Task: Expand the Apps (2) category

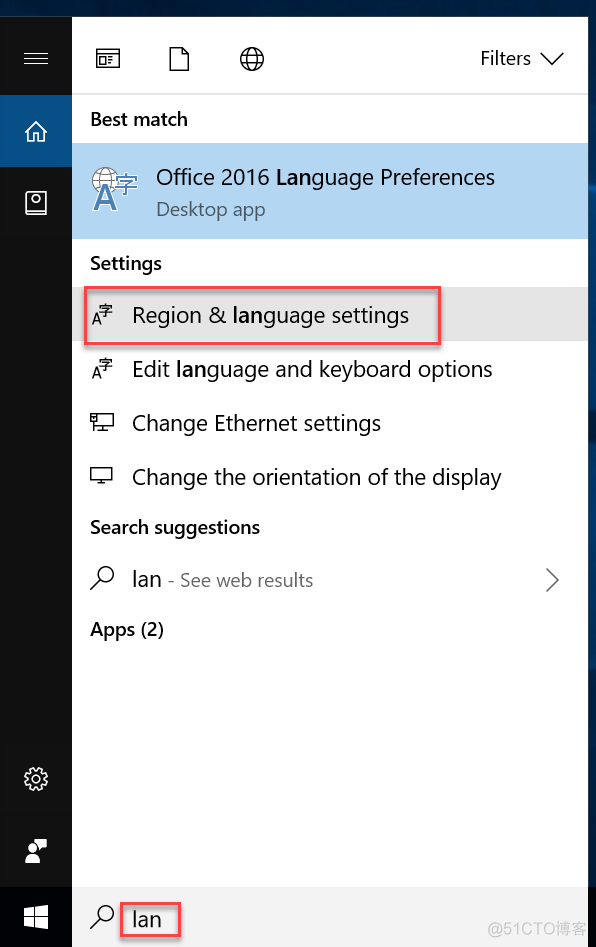Action: (x=127, y=629)
